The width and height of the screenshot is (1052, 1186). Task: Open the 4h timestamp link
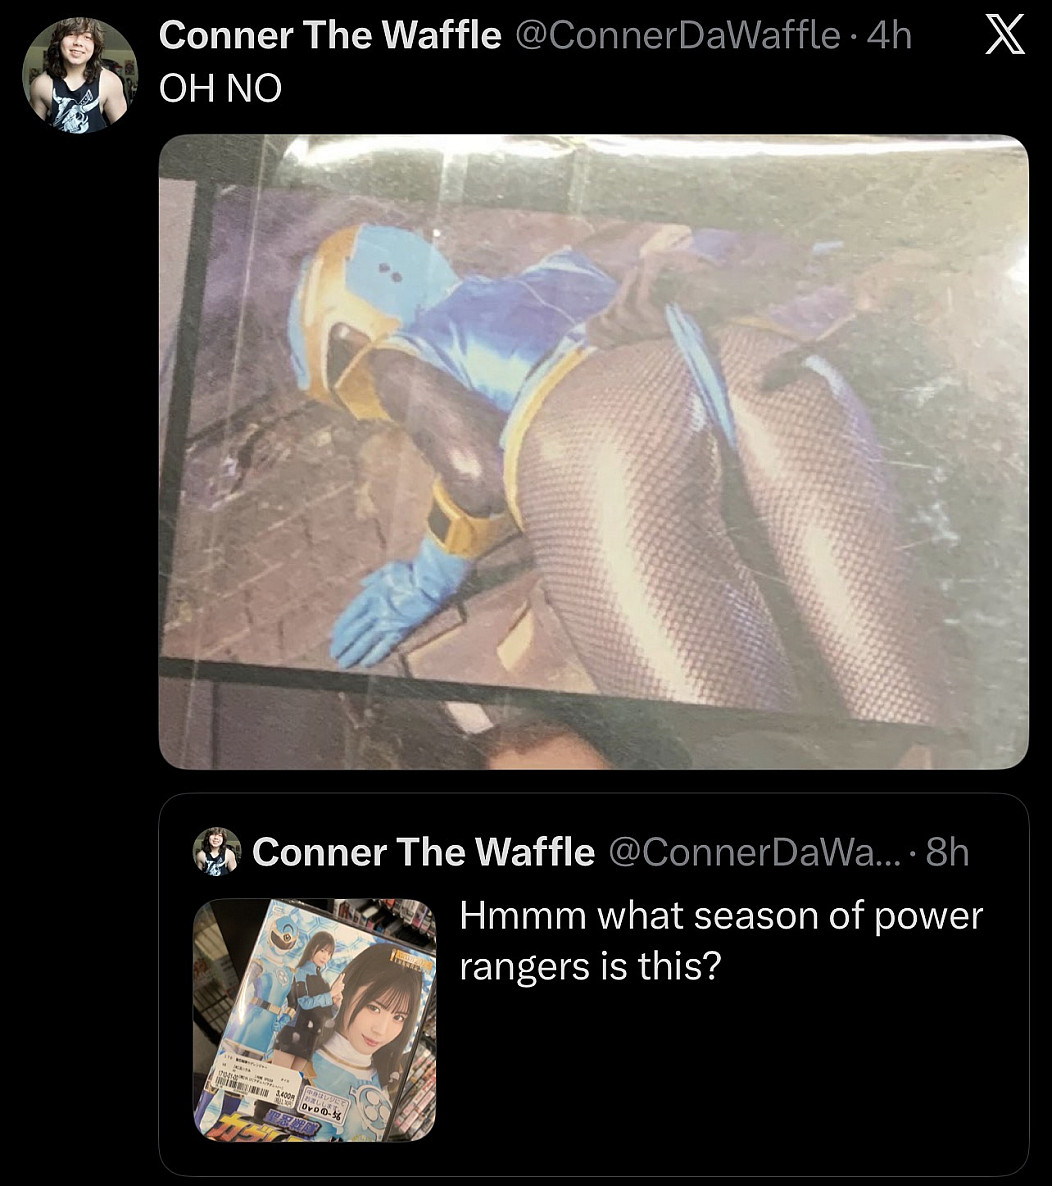(890, 36)
